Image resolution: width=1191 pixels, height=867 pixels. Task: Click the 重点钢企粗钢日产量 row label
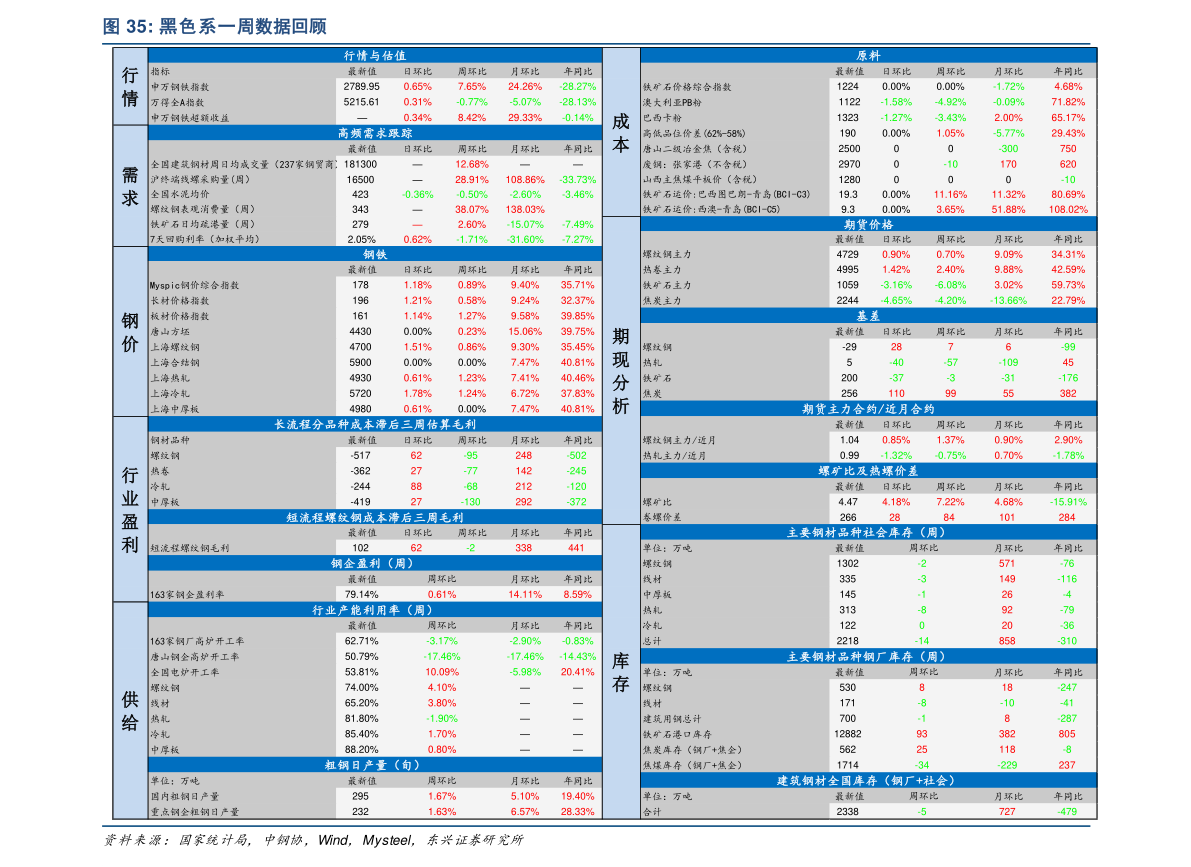tap(194, 812)
